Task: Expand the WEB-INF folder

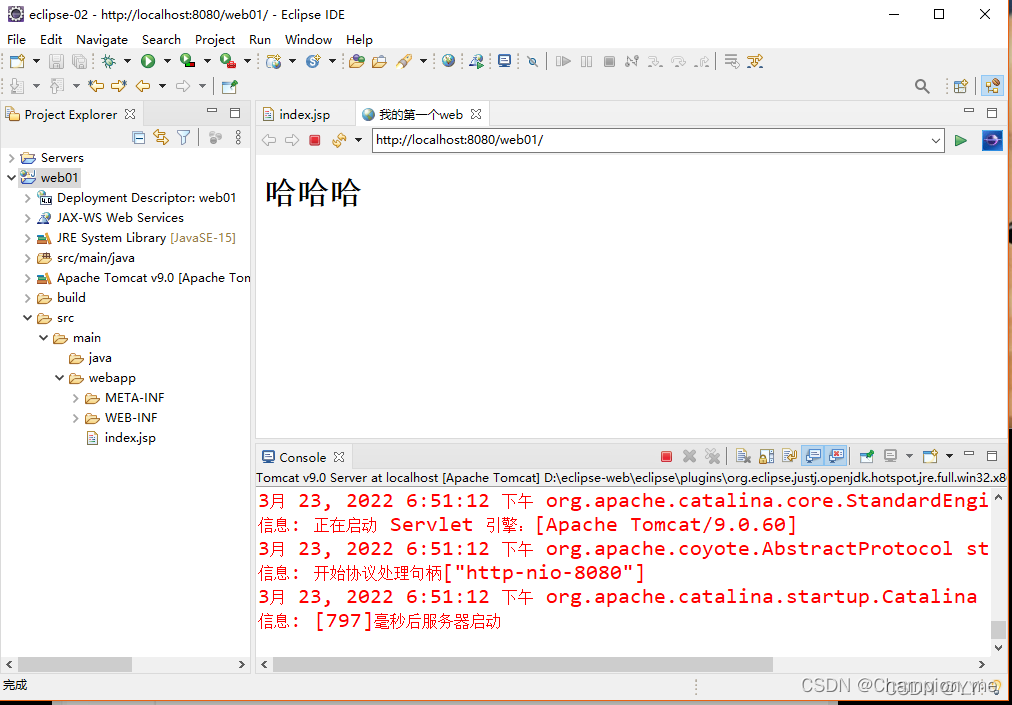Action: coord(76,418)
